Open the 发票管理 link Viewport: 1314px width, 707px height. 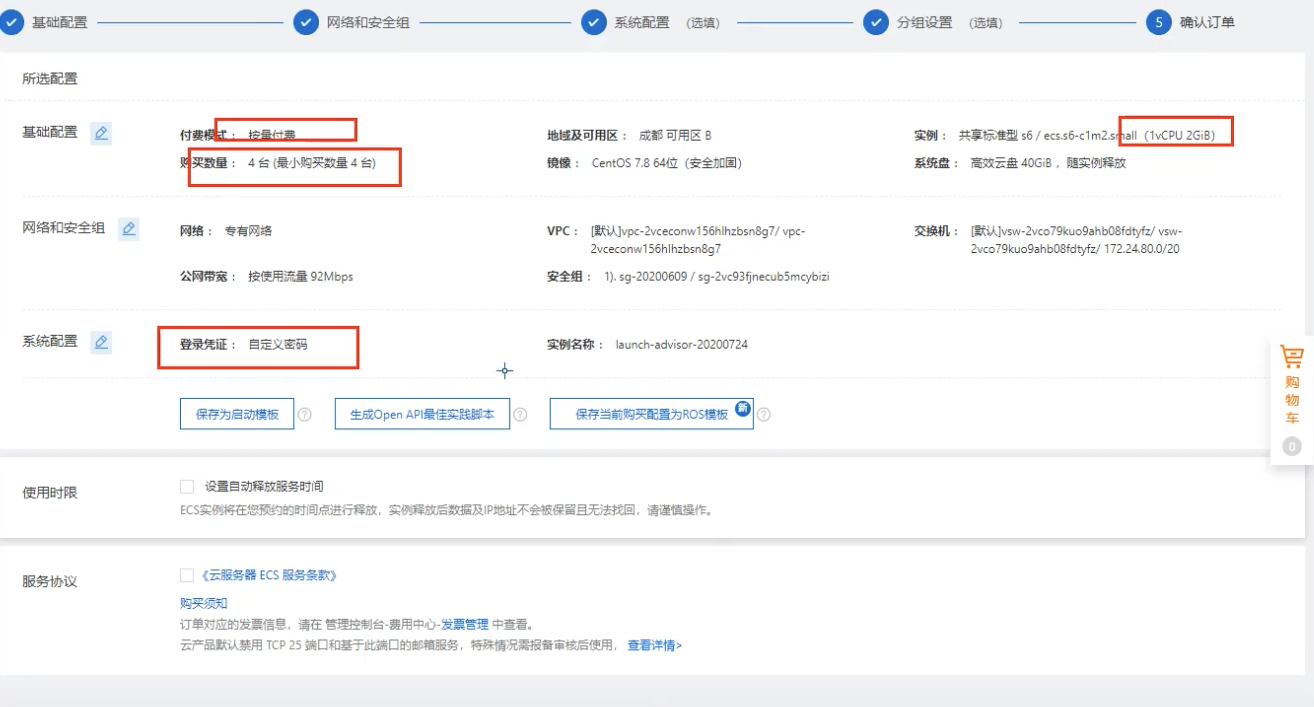(465, 624)
